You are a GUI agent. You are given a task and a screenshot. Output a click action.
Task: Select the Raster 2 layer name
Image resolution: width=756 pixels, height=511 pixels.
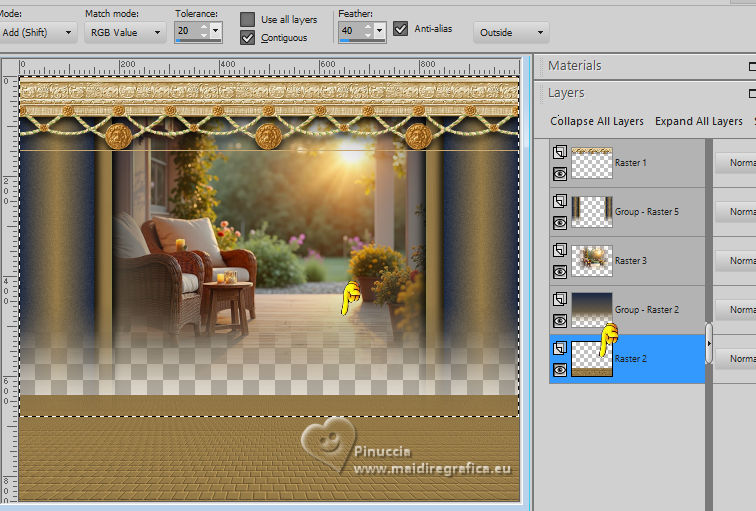(630, 359)
